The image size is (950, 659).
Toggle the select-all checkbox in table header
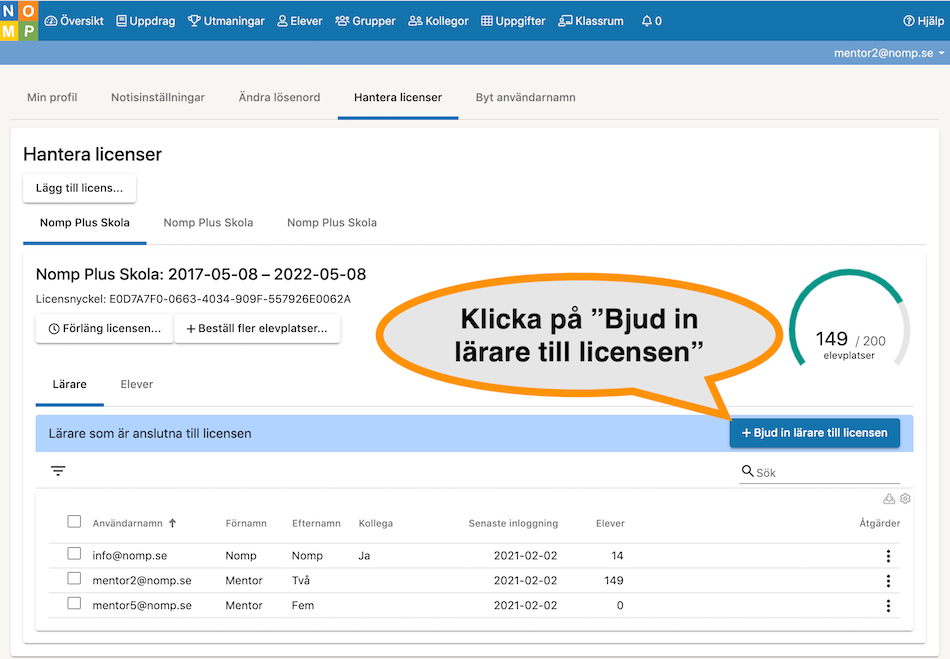[x=74, y=522]
